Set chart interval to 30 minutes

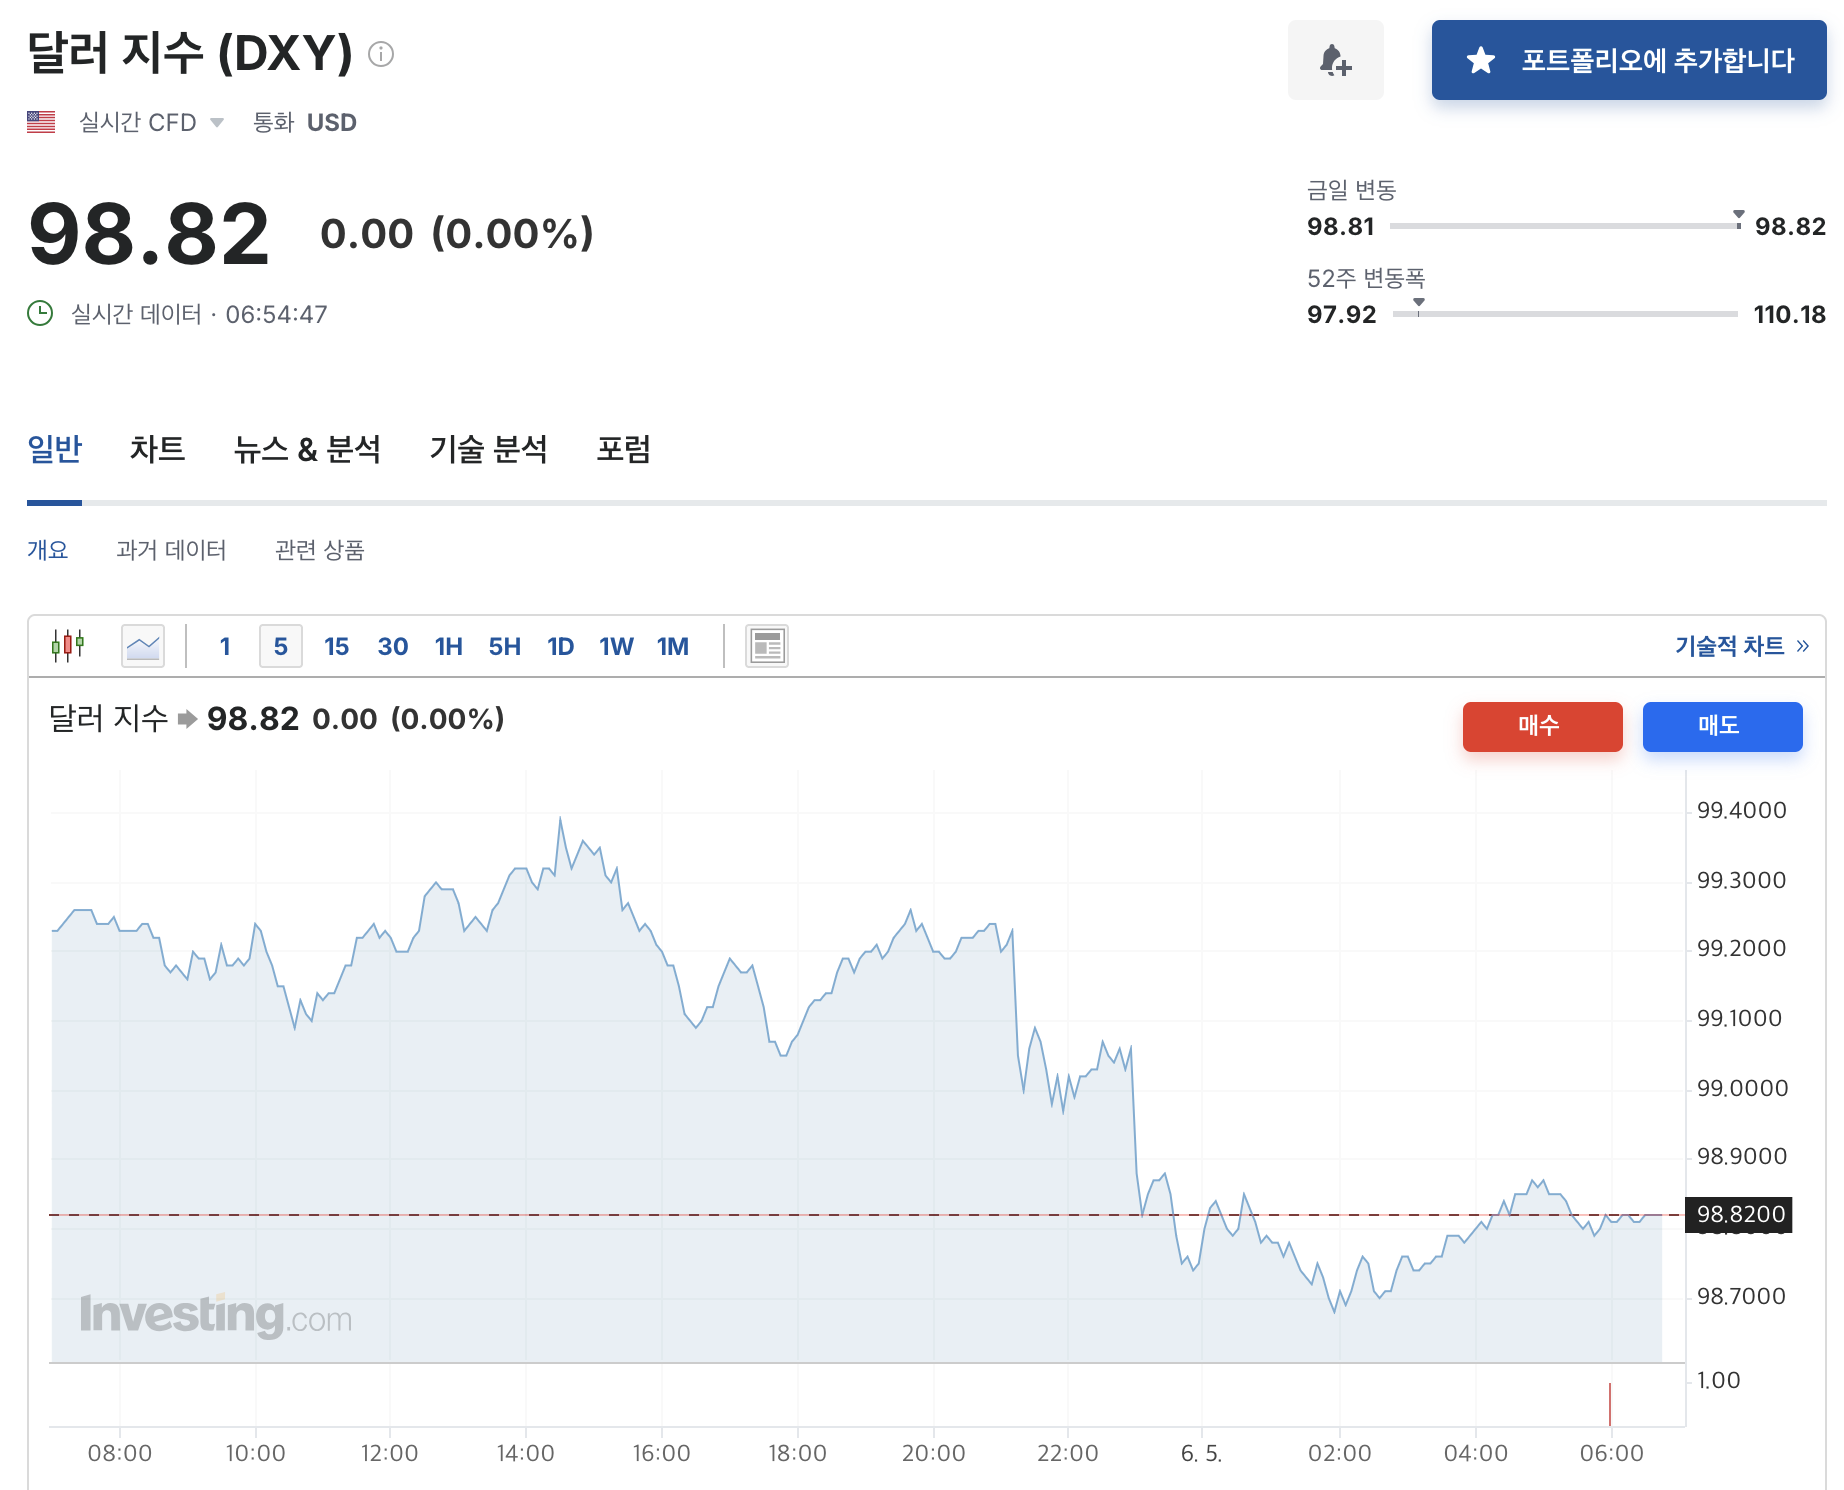tap(392, 646)
